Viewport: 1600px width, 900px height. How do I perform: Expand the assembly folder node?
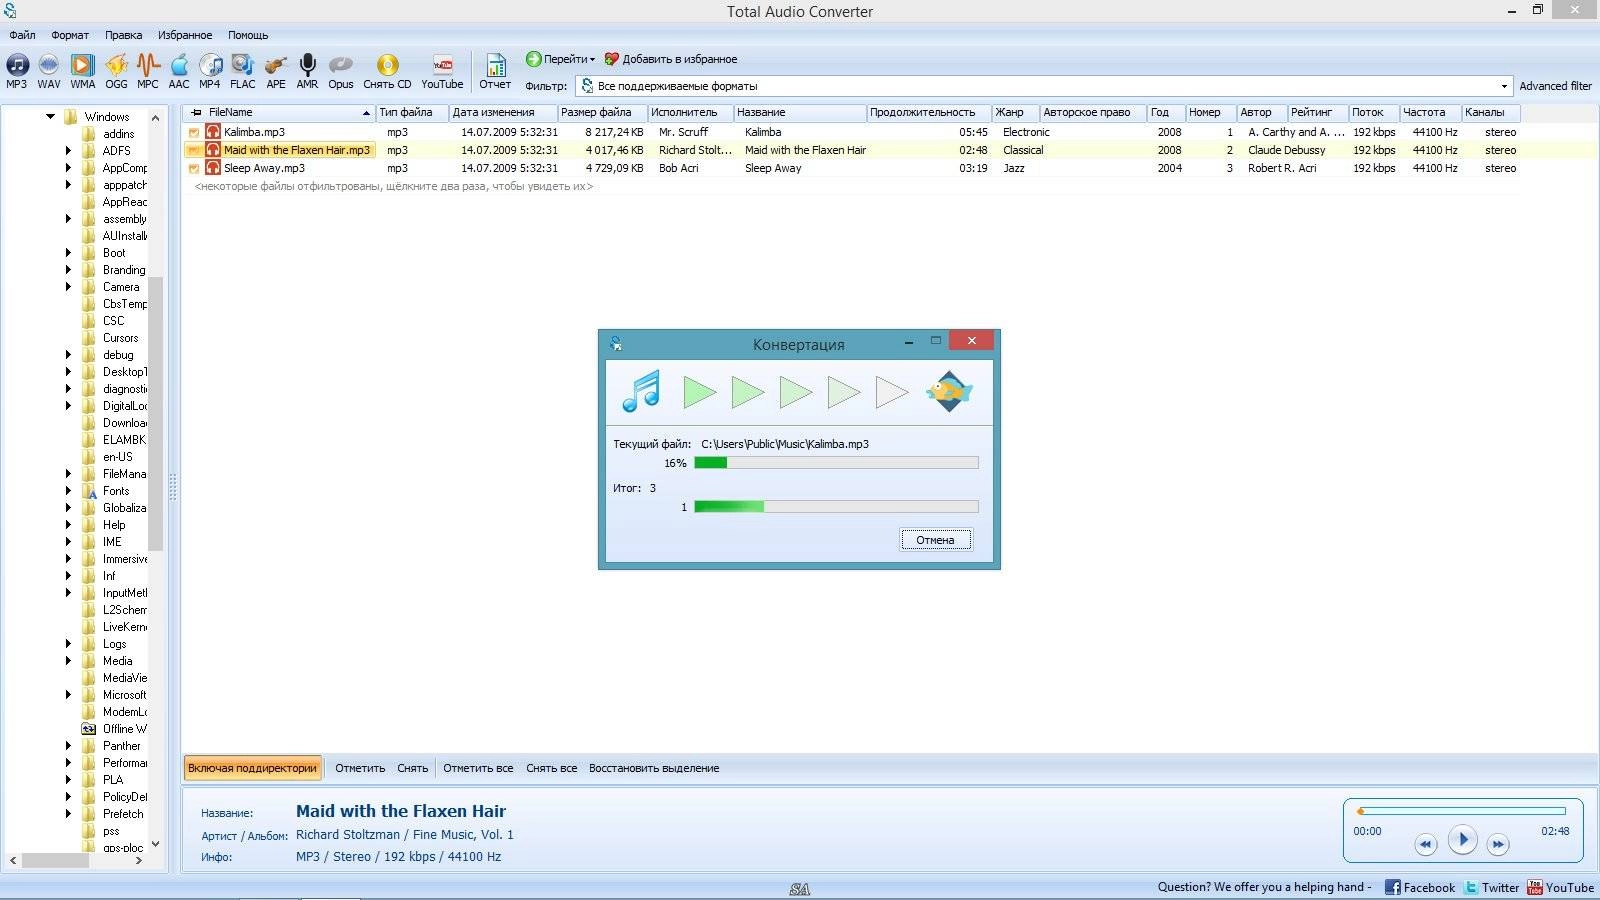[x=68, y=219]
